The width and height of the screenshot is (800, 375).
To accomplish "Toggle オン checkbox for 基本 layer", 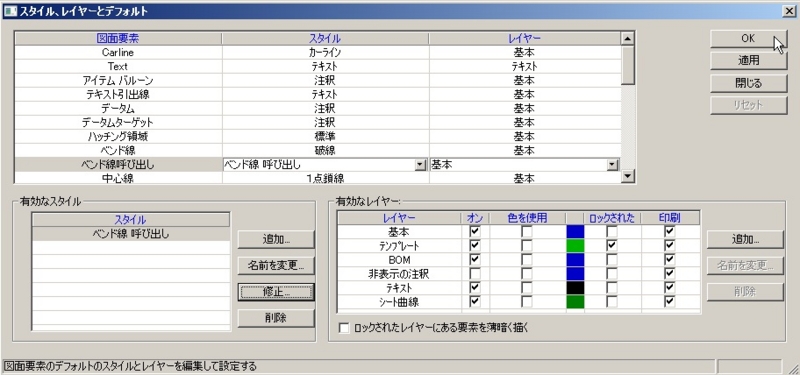I will pos(475,232).
